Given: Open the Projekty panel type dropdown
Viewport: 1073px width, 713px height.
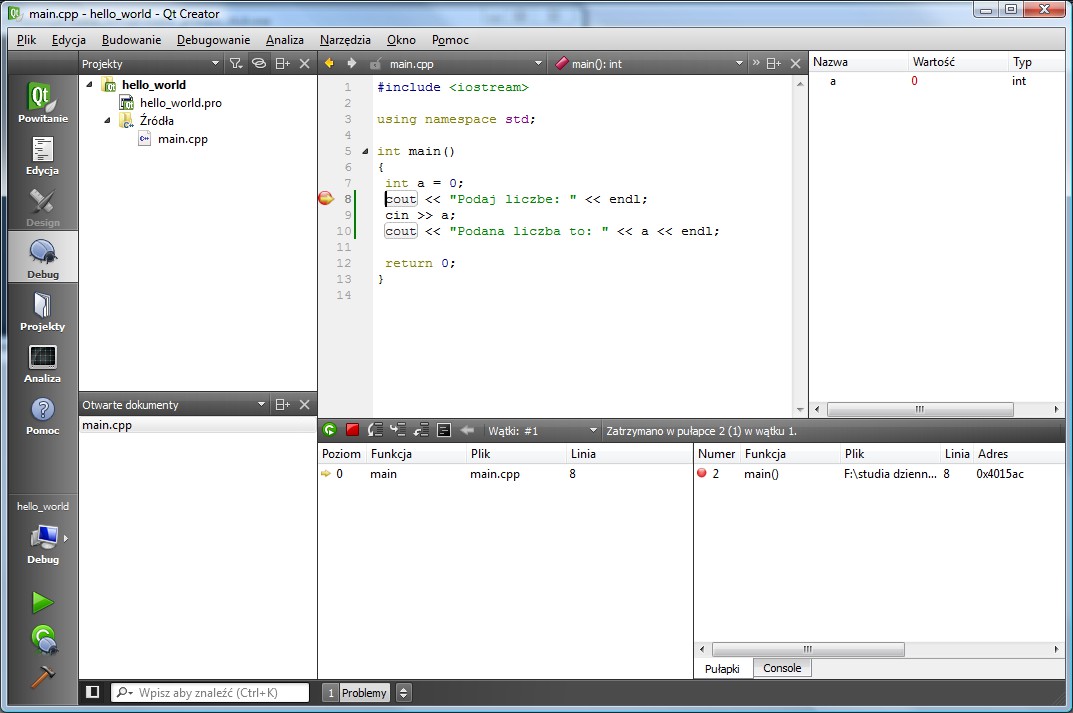Looking at the screenshot, I should click(150, 64).
